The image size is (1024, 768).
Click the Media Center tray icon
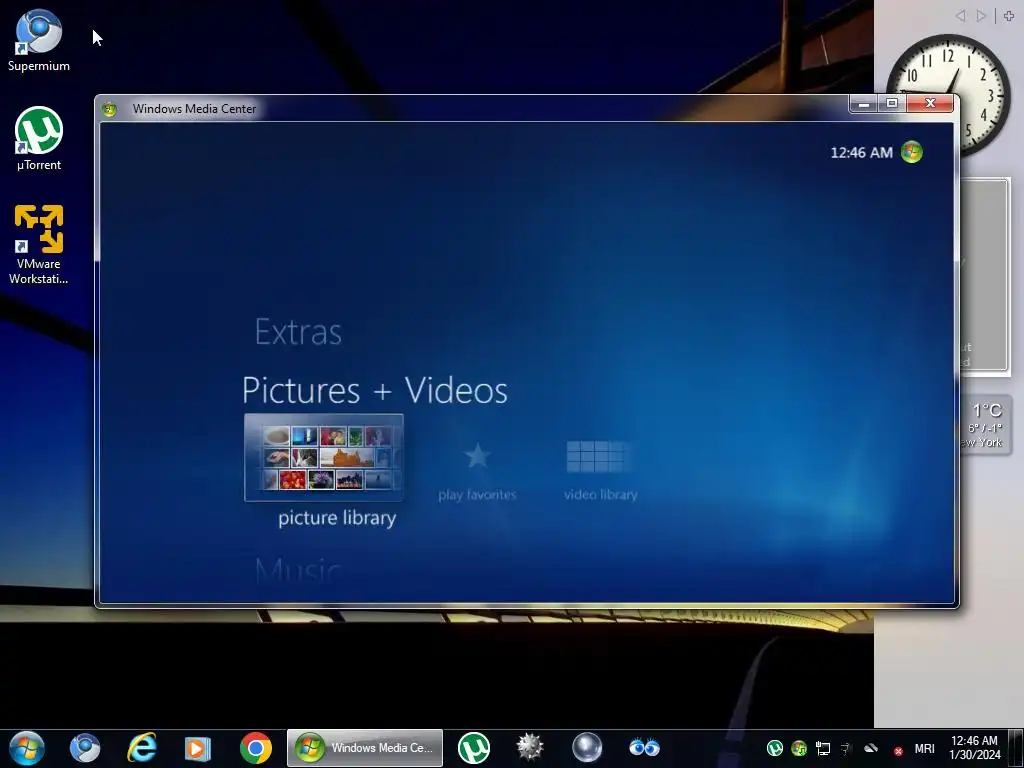(799, 748)
